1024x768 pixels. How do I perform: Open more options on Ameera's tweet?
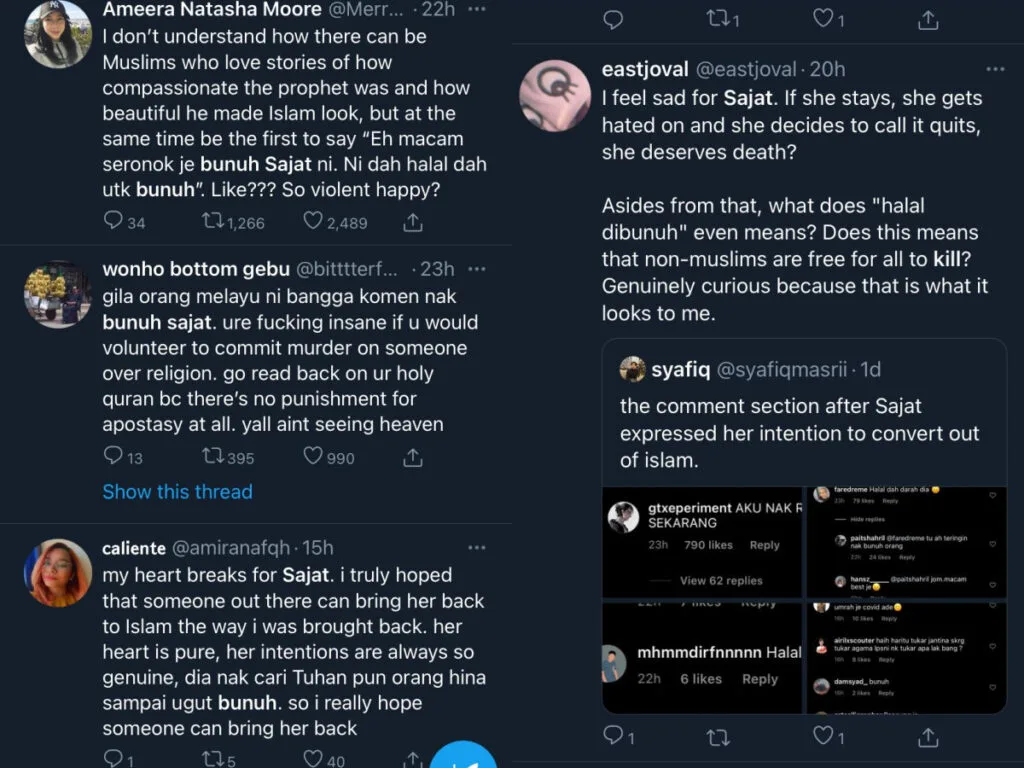click(x=477, y=9)
